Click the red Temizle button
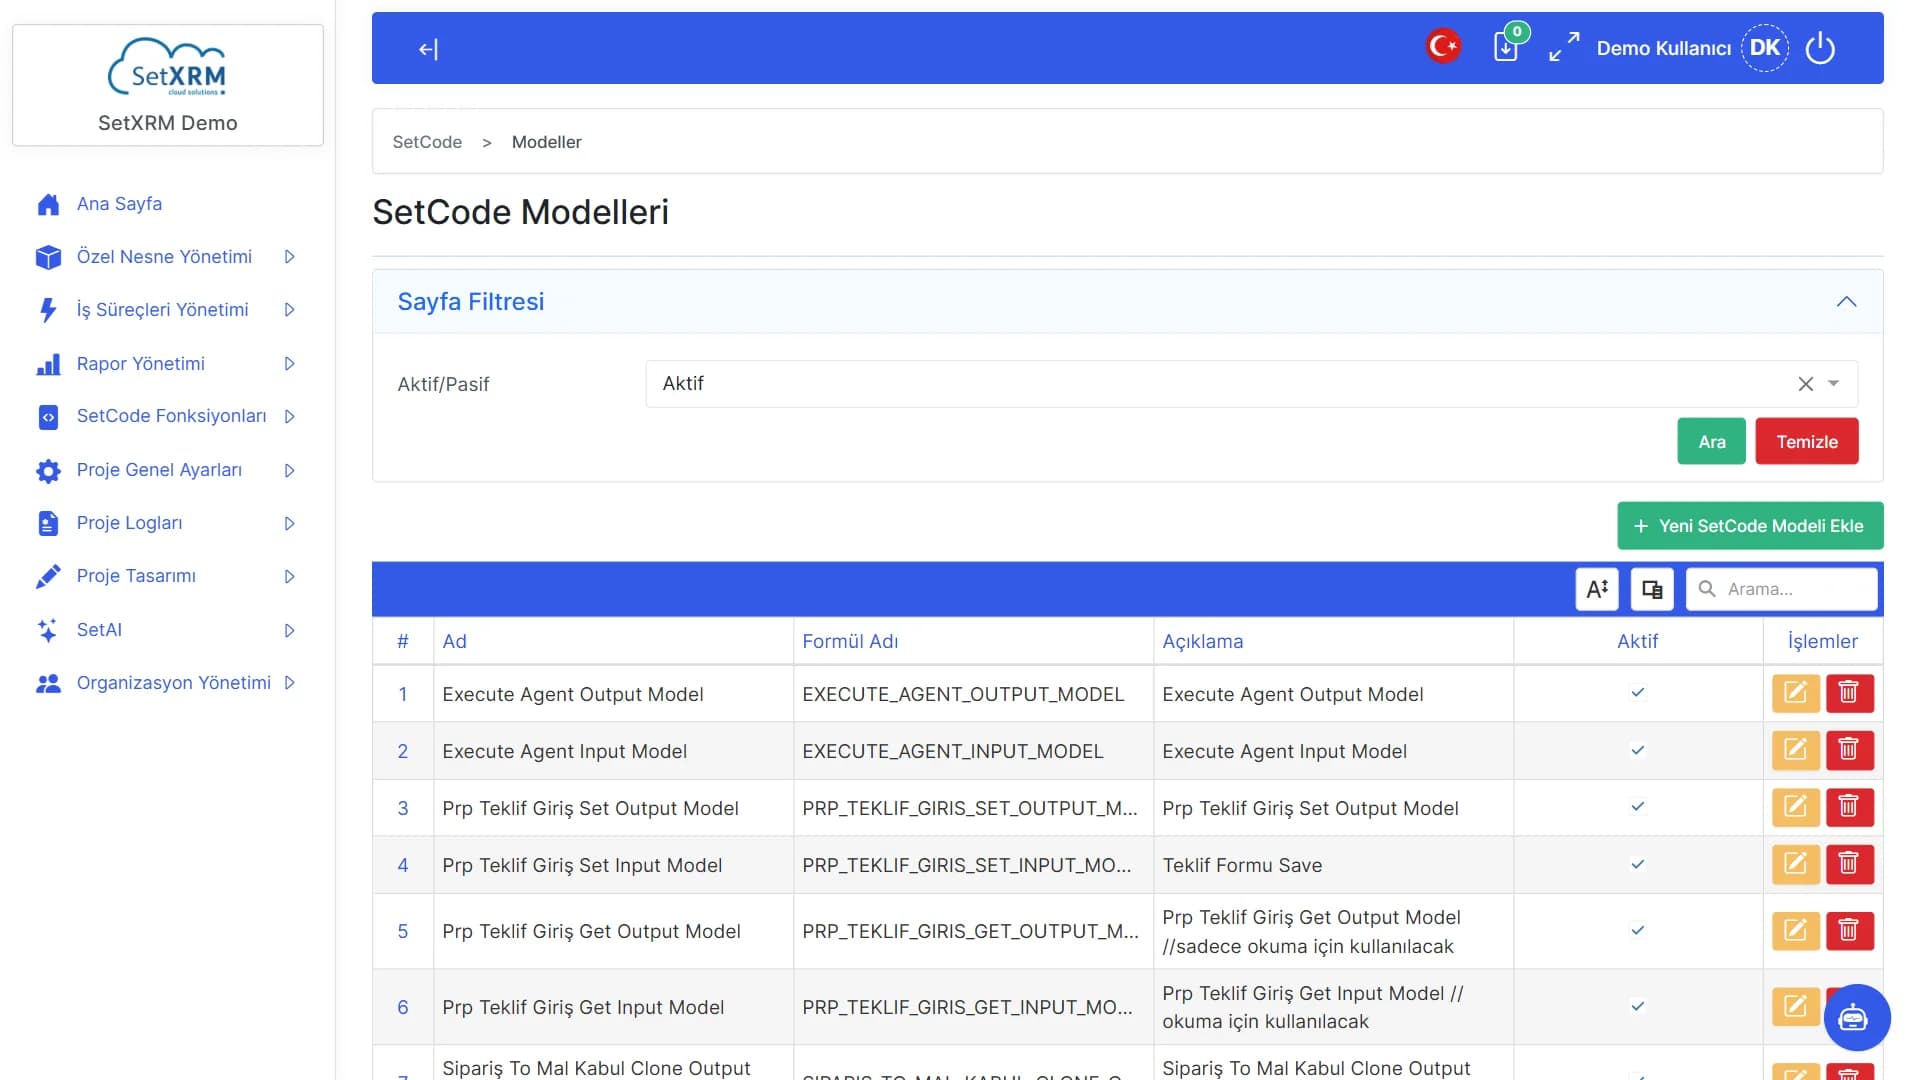 click(1806, 441)
